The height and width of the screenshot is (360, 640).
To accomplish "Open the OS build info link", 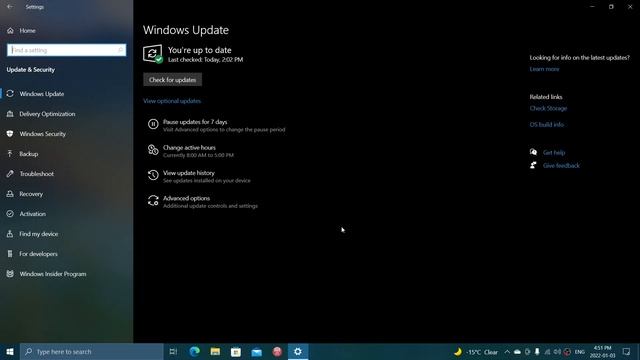I will (547, 124).
